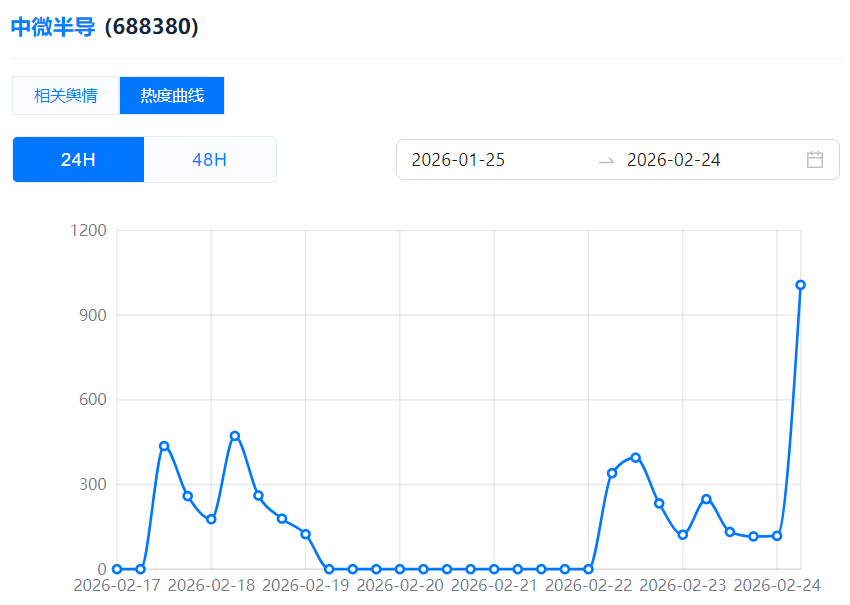Switch to the 48H time range
This screenshot has height=605, width=850.
[x=209, y=160]
